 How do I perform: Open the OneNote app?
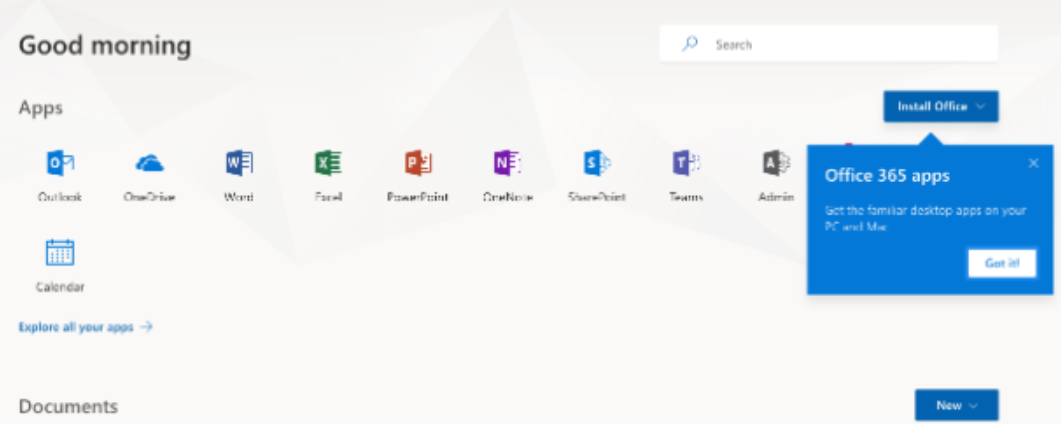pos(507,175)
